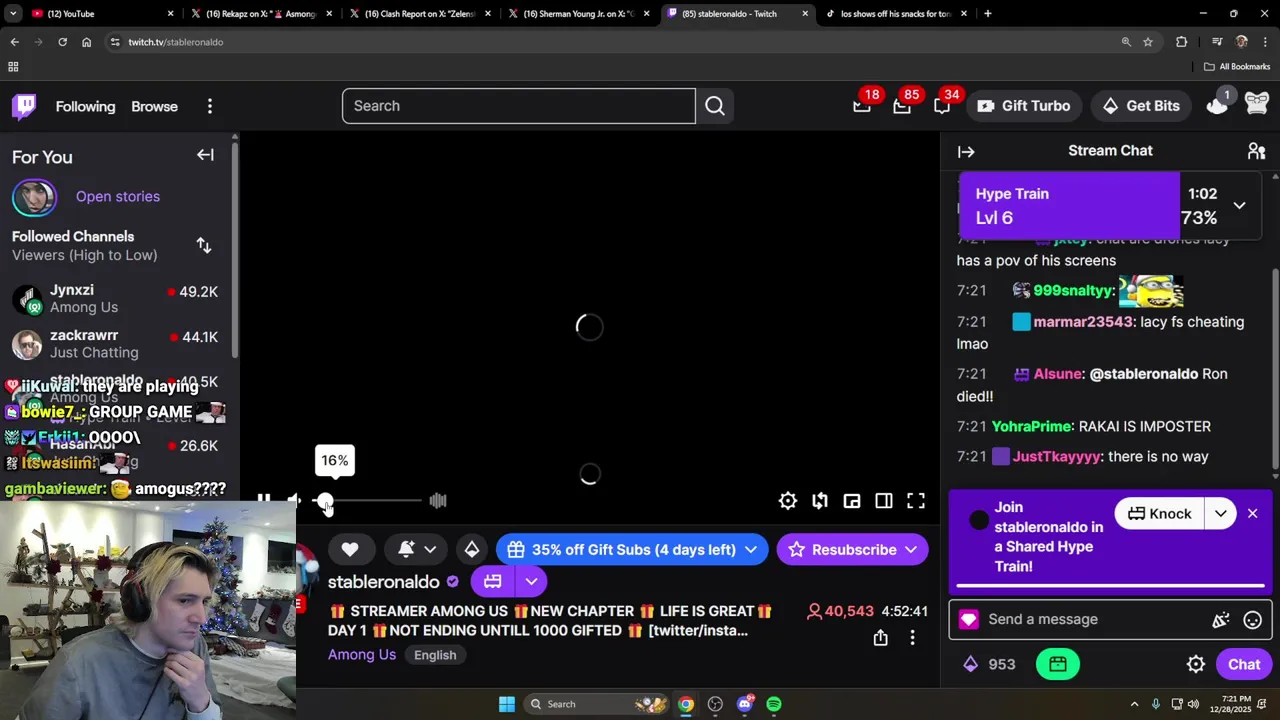
Task: Expand the Hype Train Lvl 6 banner
Action: pyautogui.click(x=1239, y=205)
